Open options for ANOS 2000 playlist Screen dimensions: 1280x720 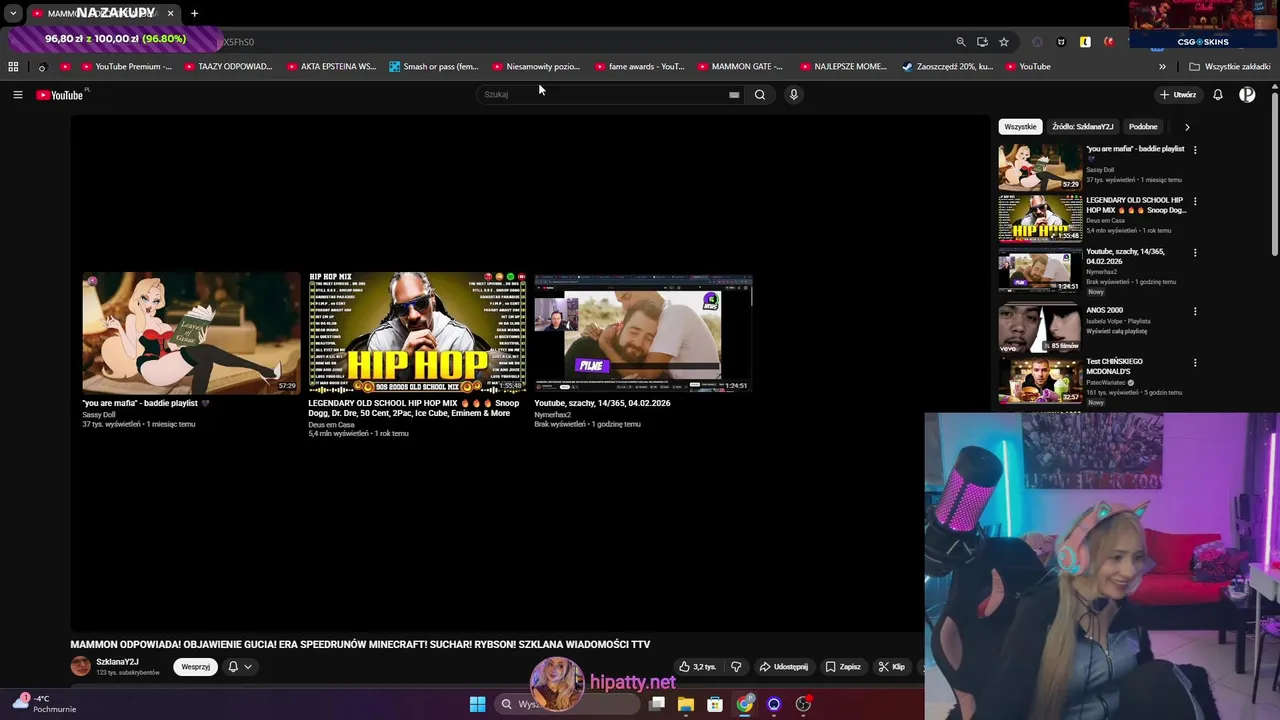pos(1195,311)
